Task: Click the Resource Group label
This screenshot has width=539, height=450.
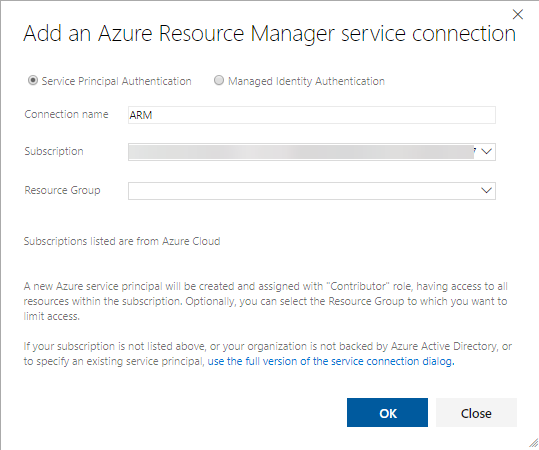Action: pos(62,190)
